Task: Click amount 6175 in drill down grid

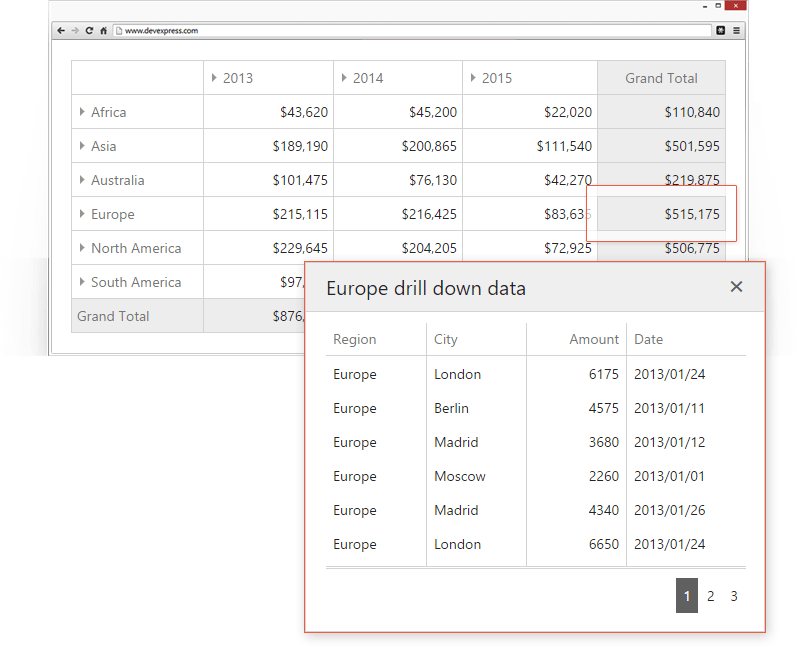Action: coord(576,374)
